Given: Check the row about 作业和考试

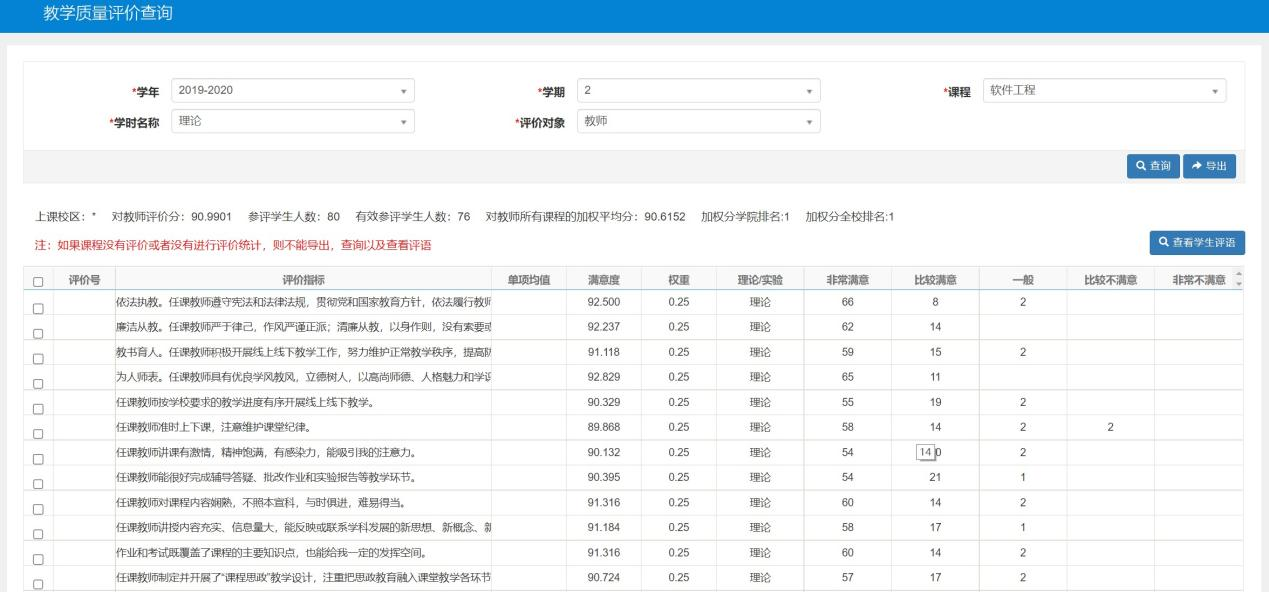Looking at the screenshot, I should tap(38, 559).
